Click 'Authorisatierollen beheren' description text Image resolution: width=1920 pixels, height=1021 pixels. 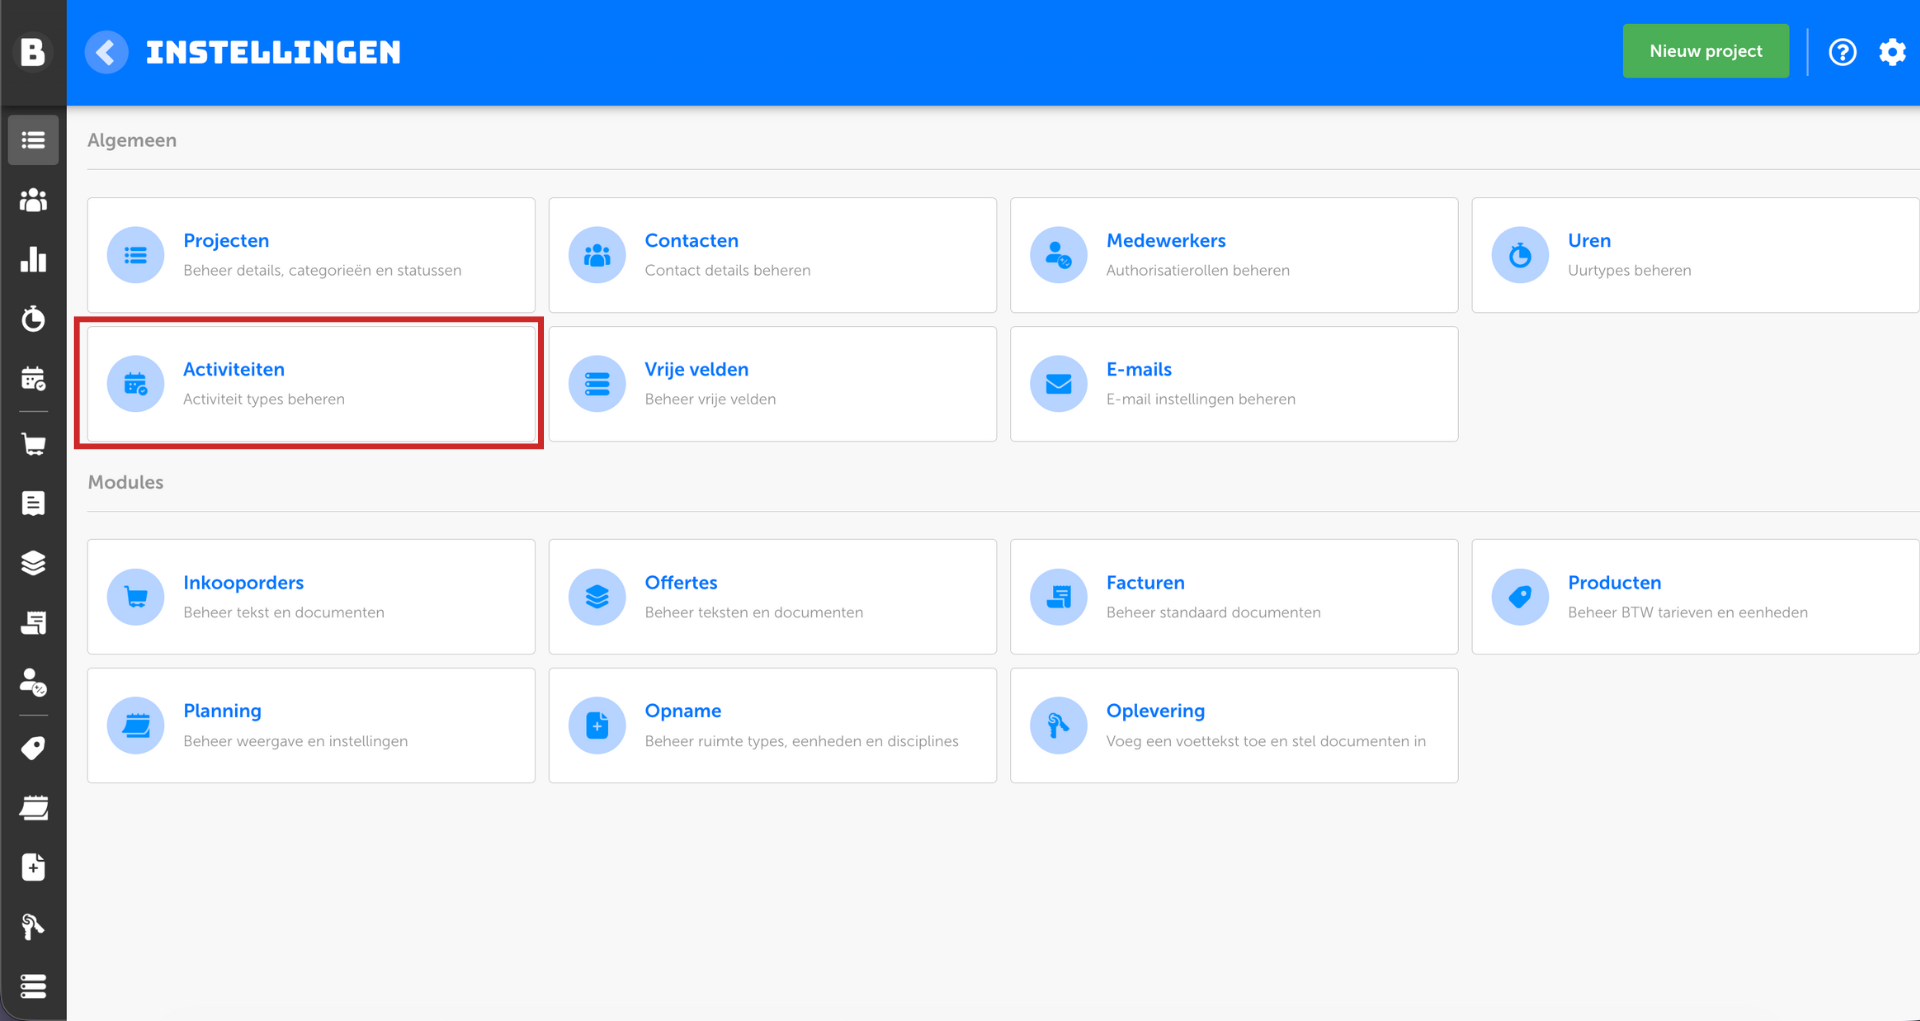pyautogui.click(x=1197, y=270)
